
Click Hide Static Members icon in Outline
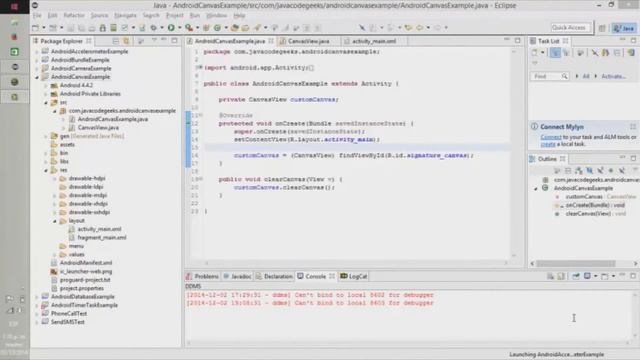click(600, 170)
